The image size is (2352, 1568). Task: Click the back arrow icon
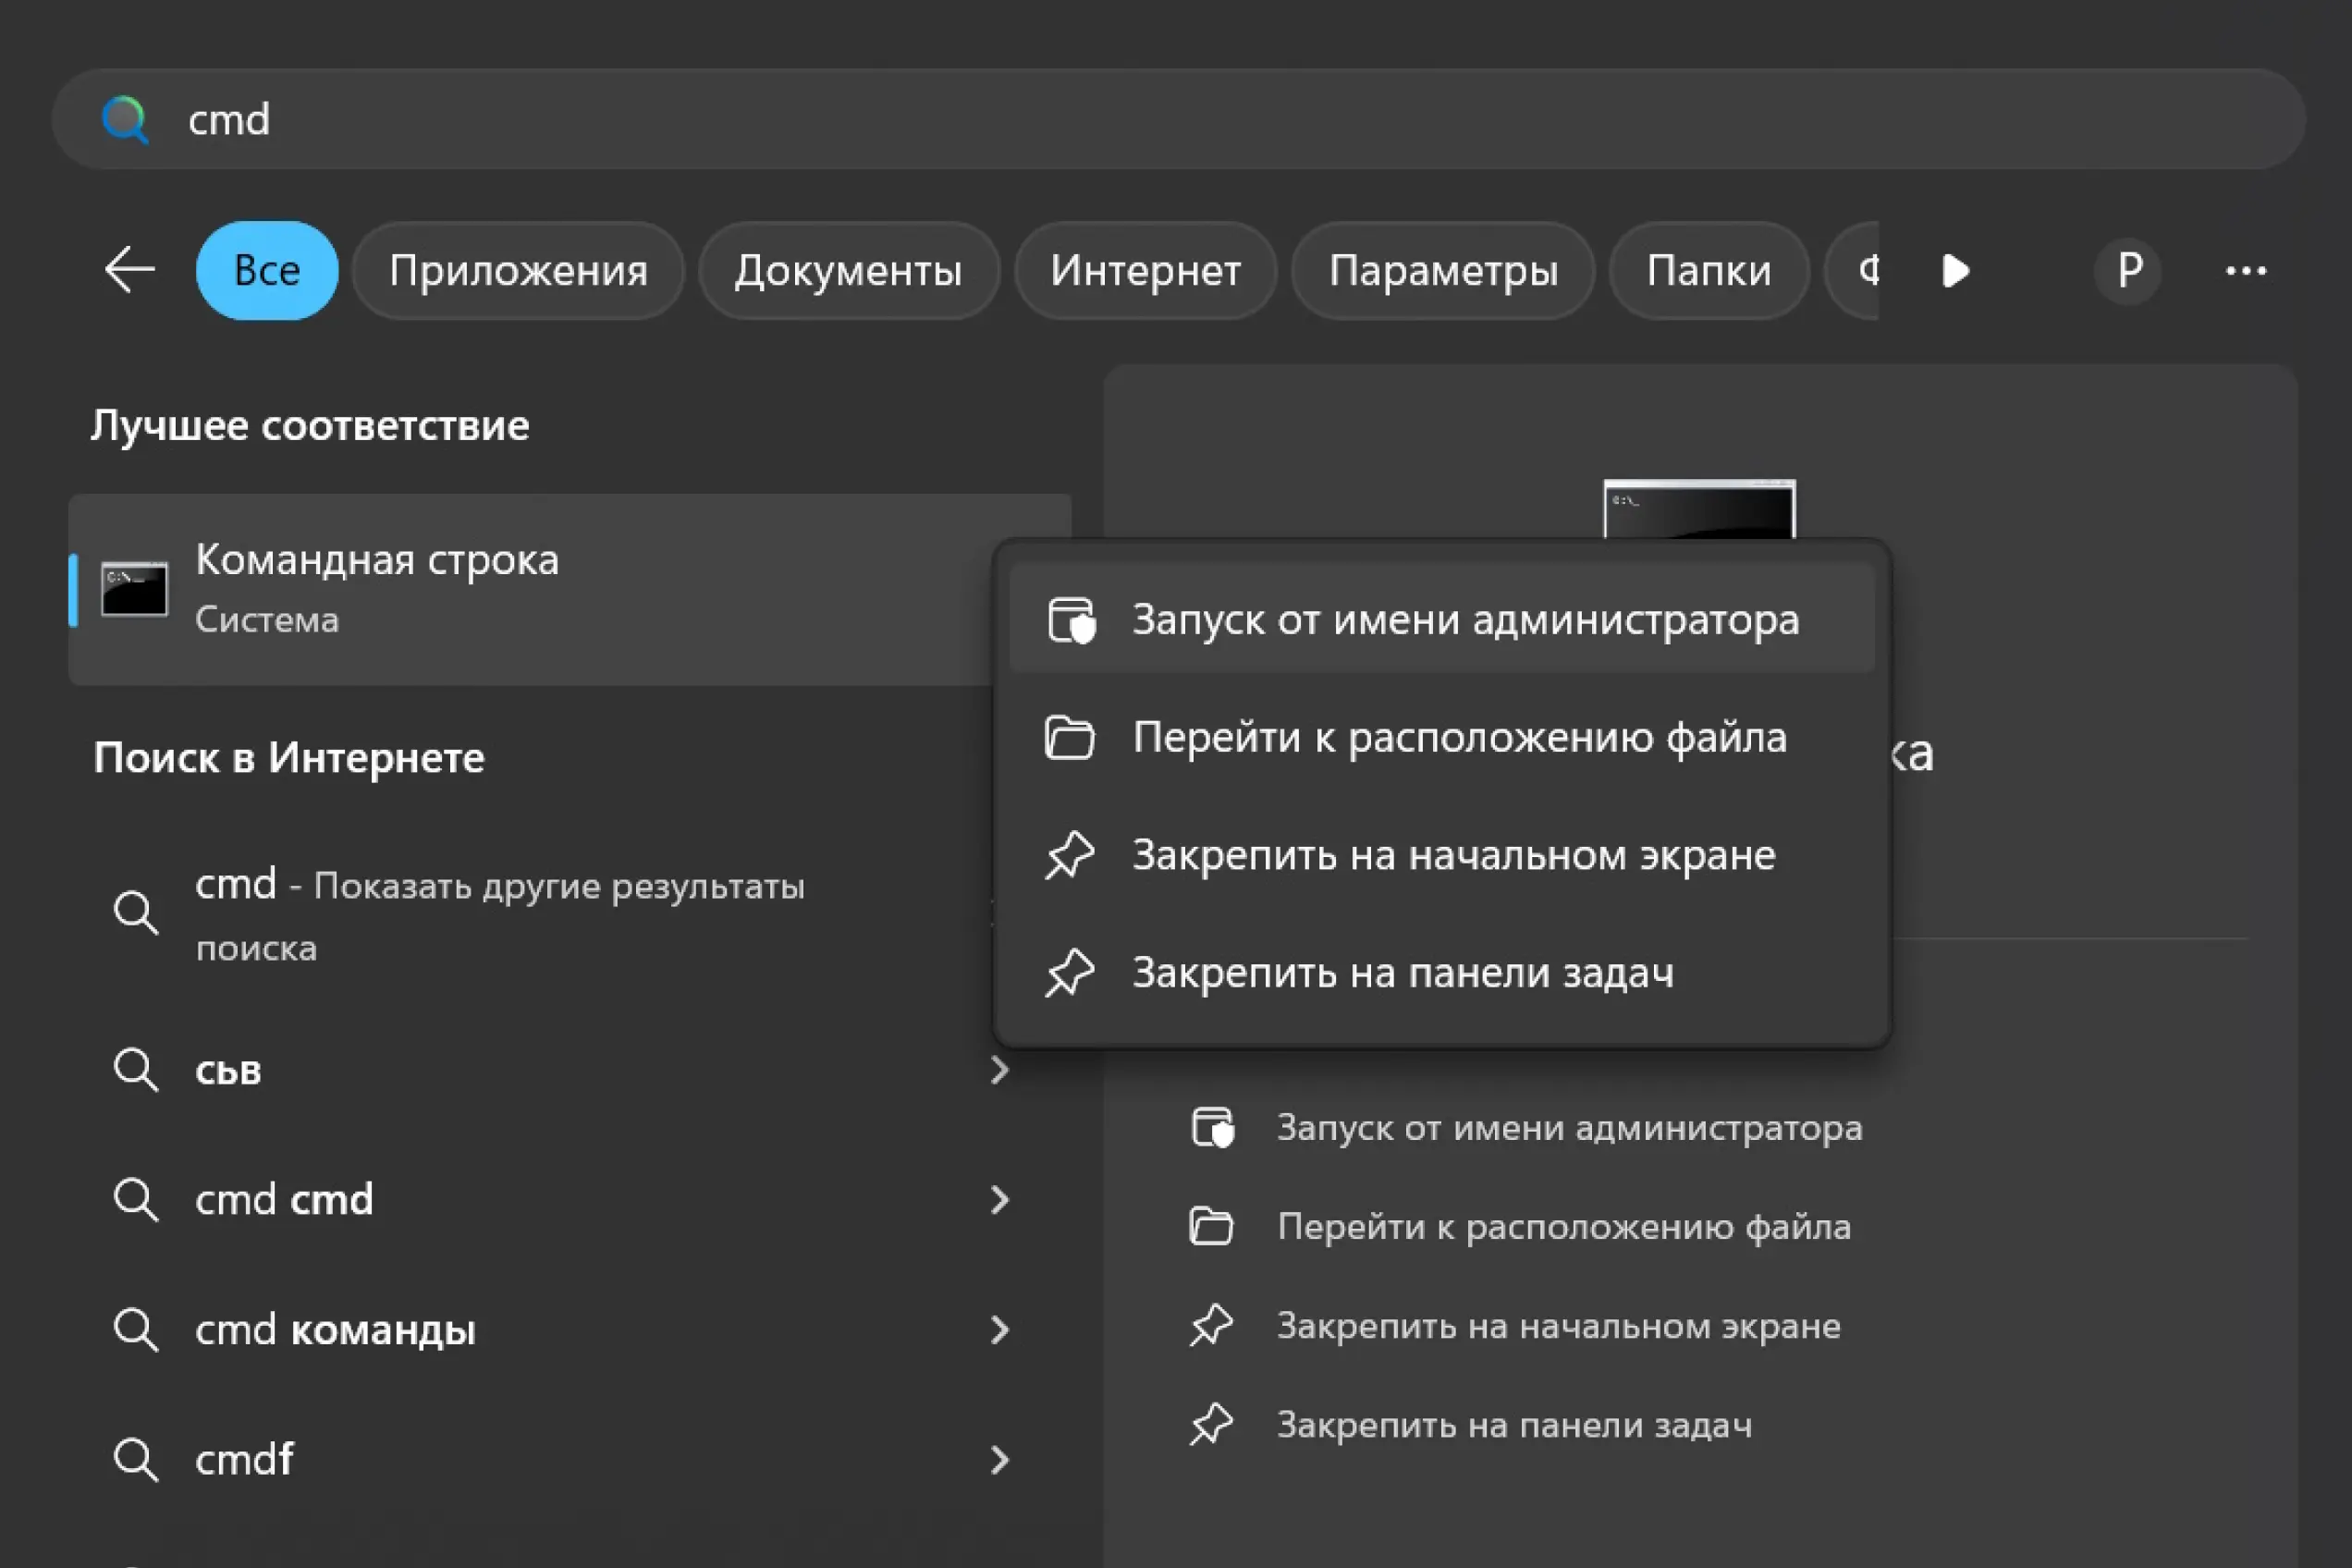130,270
